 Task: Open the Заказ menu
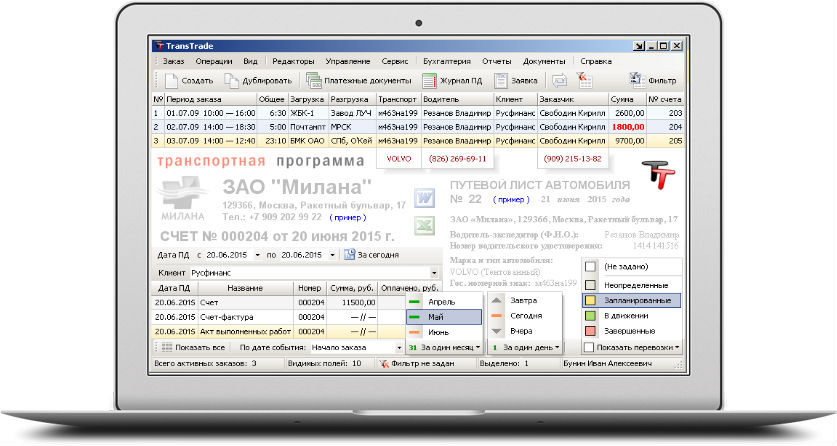point(173,61)
